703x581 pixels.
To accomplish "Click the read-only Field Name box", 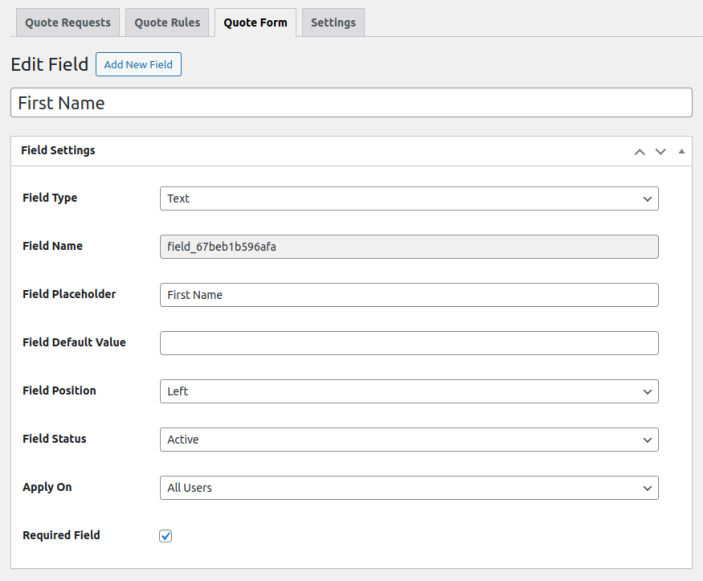I will pyautogui.click(x=409, y=247).
